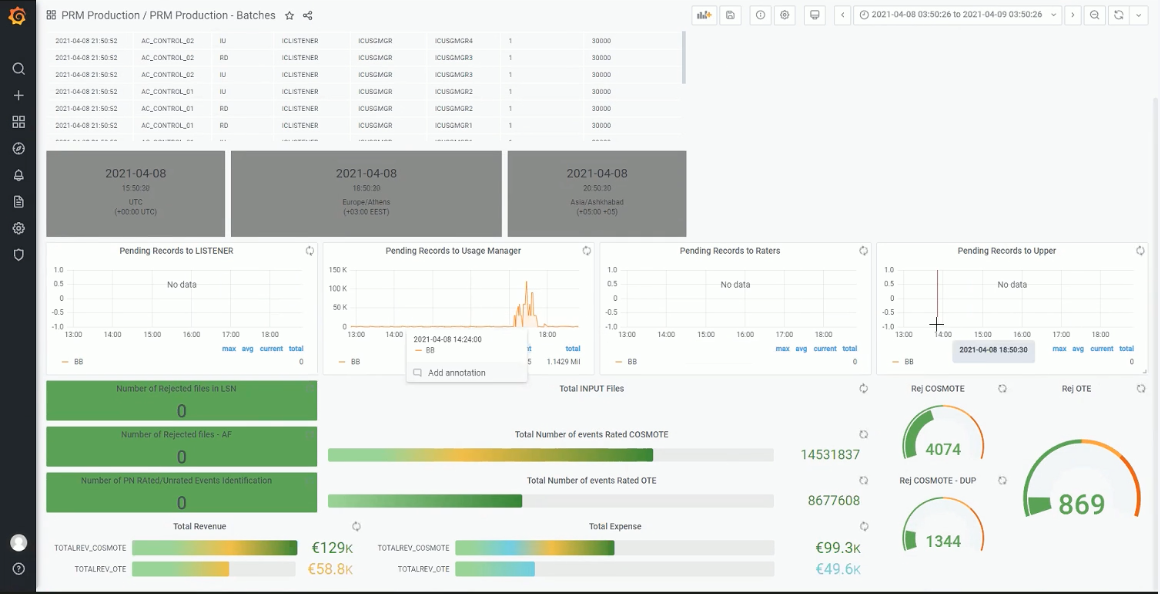This screenshot has width=1160, height=594.
Task: Open dashboard settings via the gear icon
Action: pos(785,14)
